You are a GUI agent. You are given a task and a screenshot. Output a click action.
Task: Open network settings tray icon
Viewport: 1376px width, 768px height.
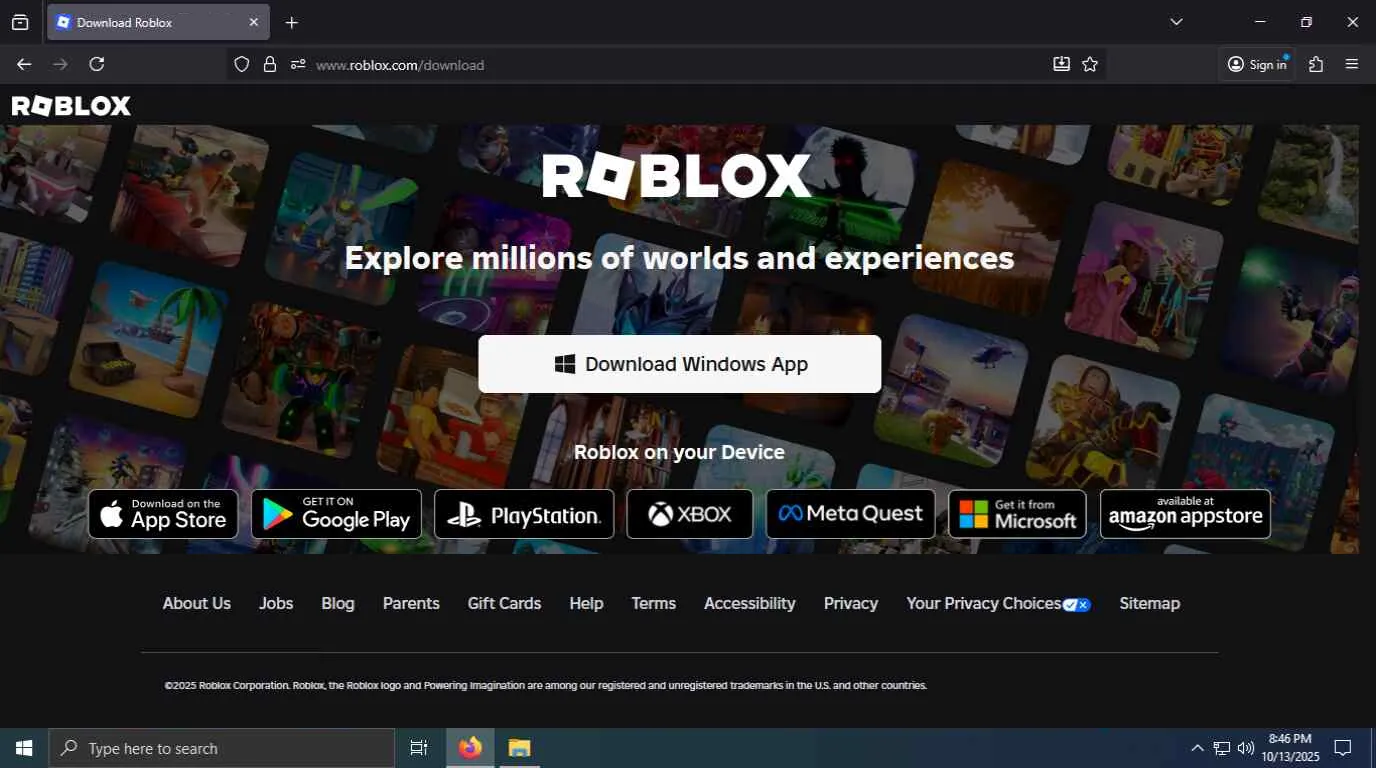click(1222, 748)
